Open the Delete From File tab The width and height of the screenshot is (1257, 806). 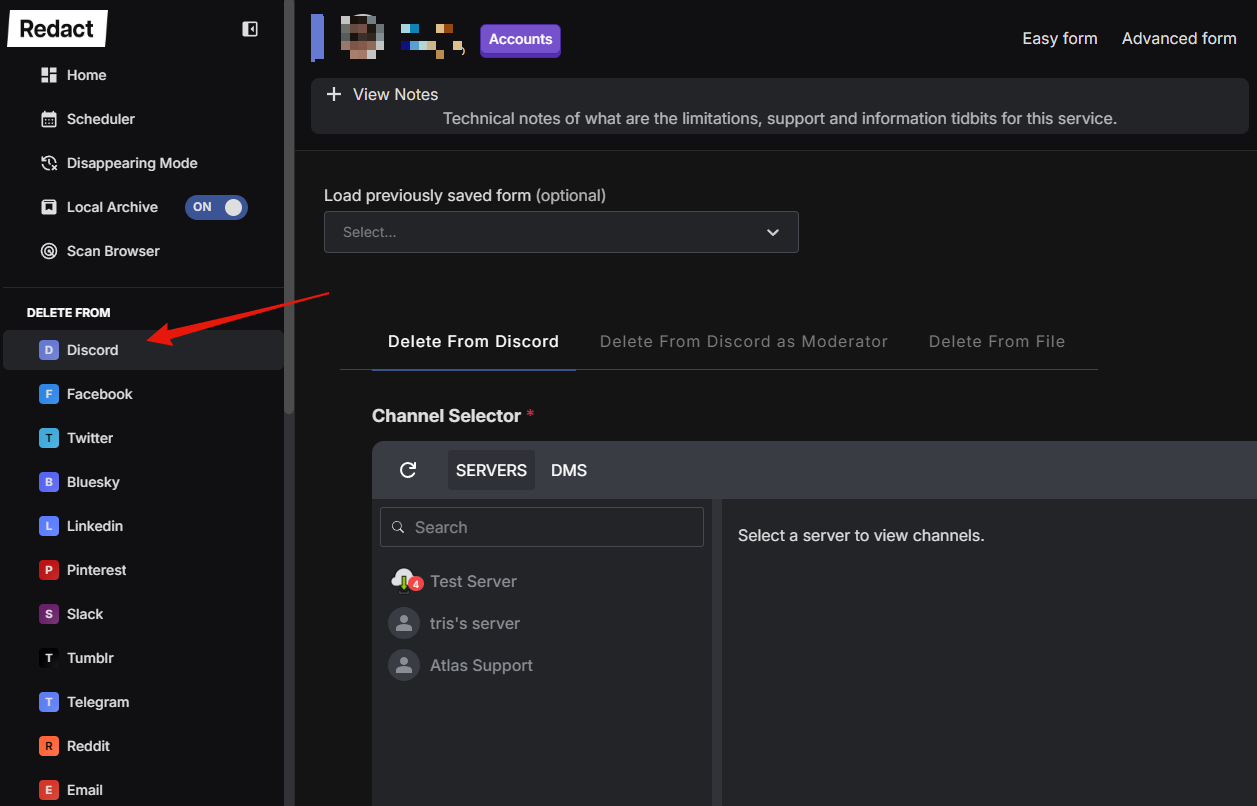pos(996,341)
